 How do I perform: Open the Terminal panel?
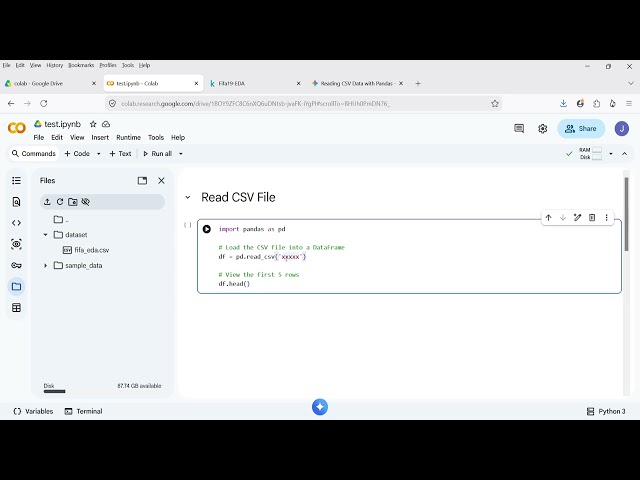click(84, 411)
